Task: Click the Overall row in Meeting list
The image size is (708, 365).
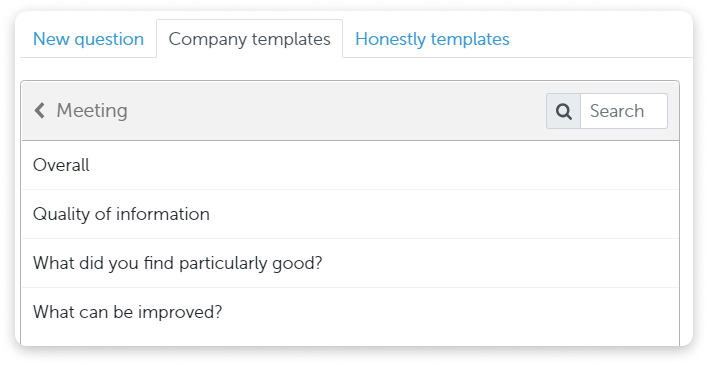Action: [350, 165]
